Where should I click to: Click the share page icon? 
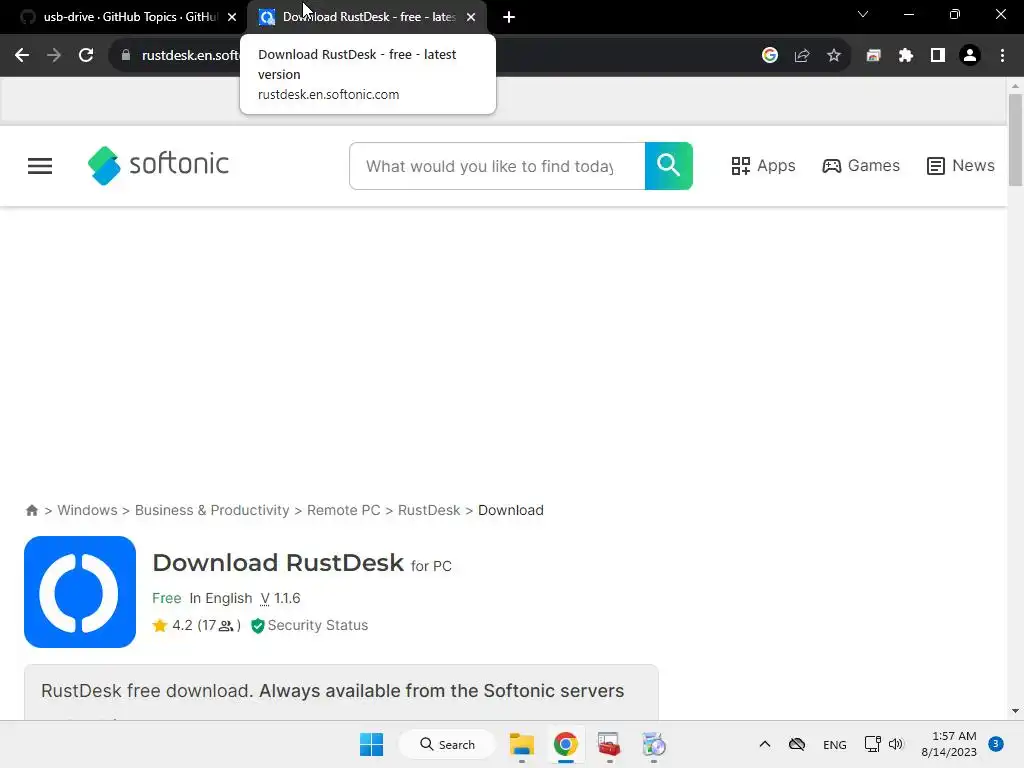pos(802,56)
